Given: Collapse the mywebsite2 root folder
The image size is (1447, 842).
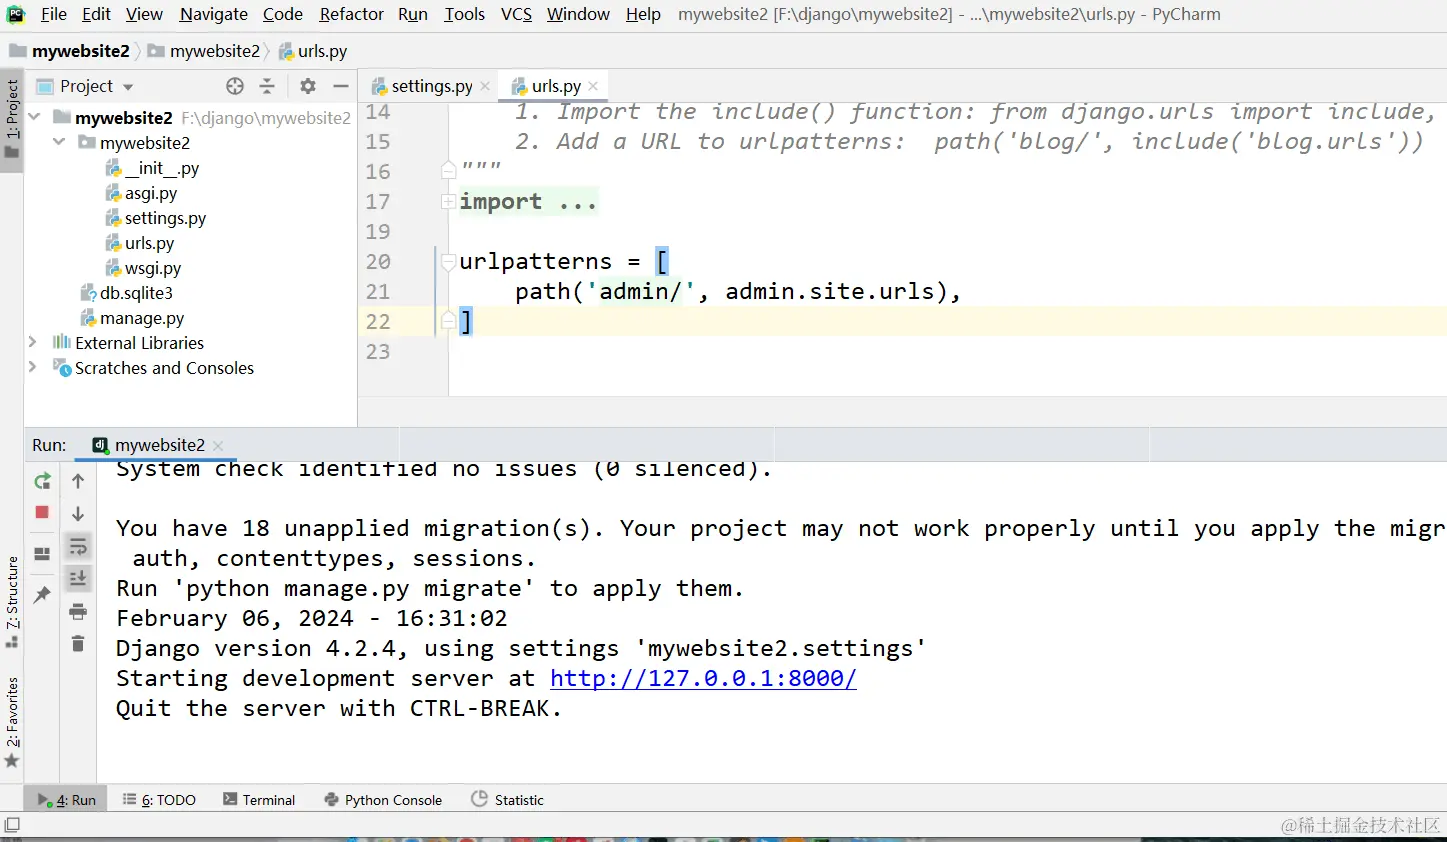Looking at the screenshot, I should (35, 117).
